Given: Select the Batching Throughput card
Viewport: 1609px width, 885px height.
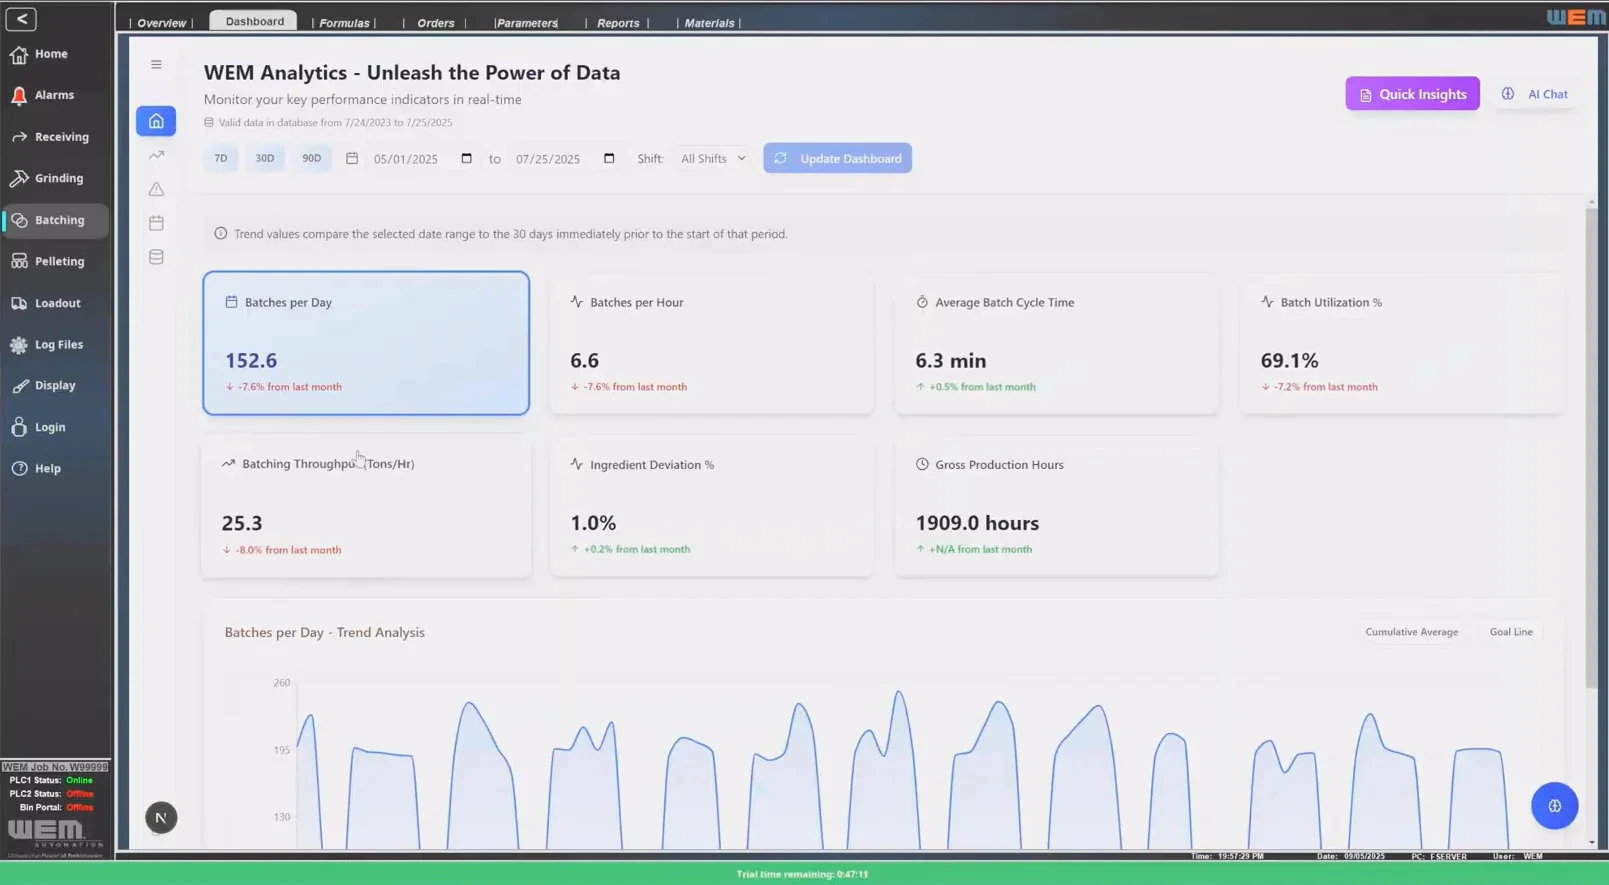Looking at the screenshot, I should coord(366,506).
